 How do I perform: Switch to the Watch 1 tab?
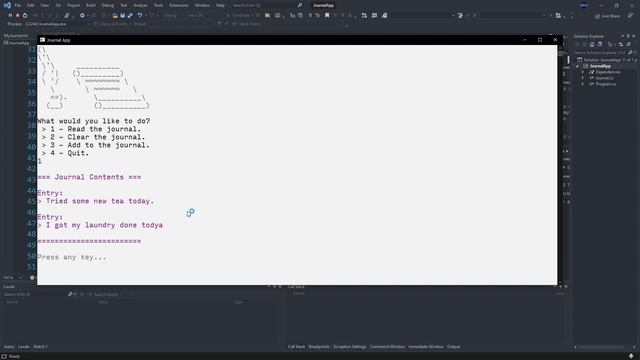40,347
